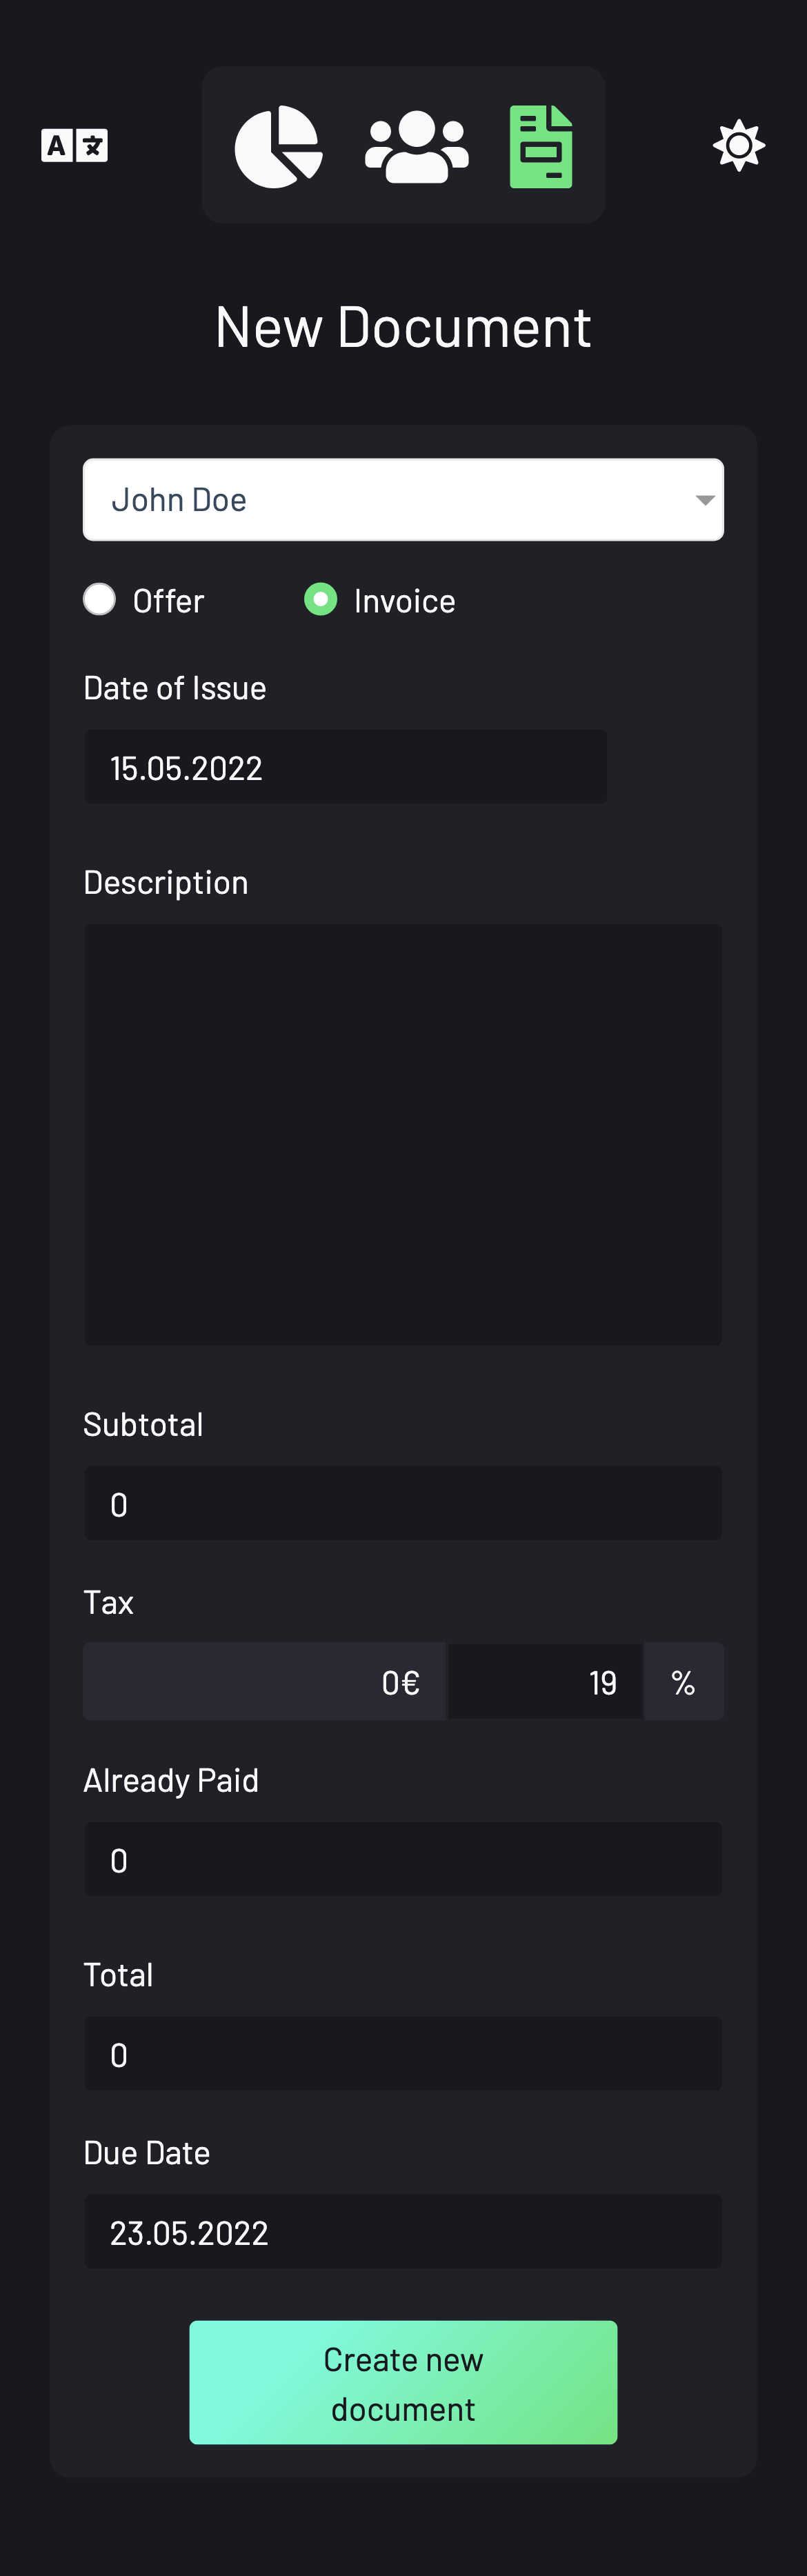Click the Date of Issue field

pyautogui.click(x=345, y=766)
